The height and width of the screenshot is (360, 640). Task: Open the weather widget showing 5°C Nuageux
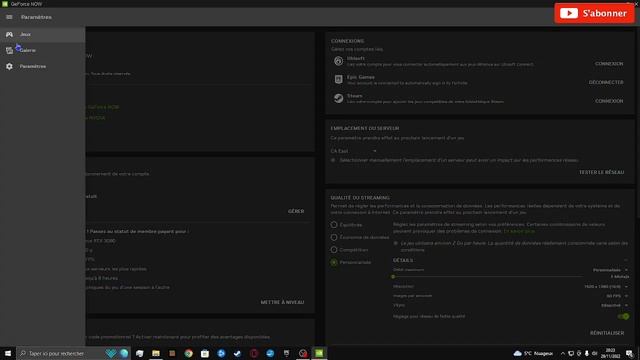click(533, 353)
